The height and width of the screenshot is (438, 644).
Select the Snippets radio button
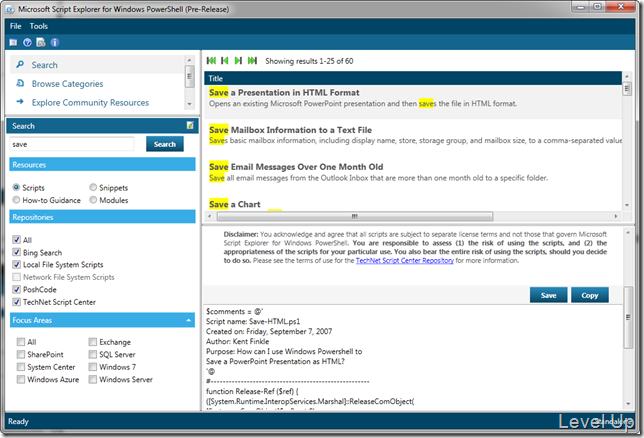(93, 187)
